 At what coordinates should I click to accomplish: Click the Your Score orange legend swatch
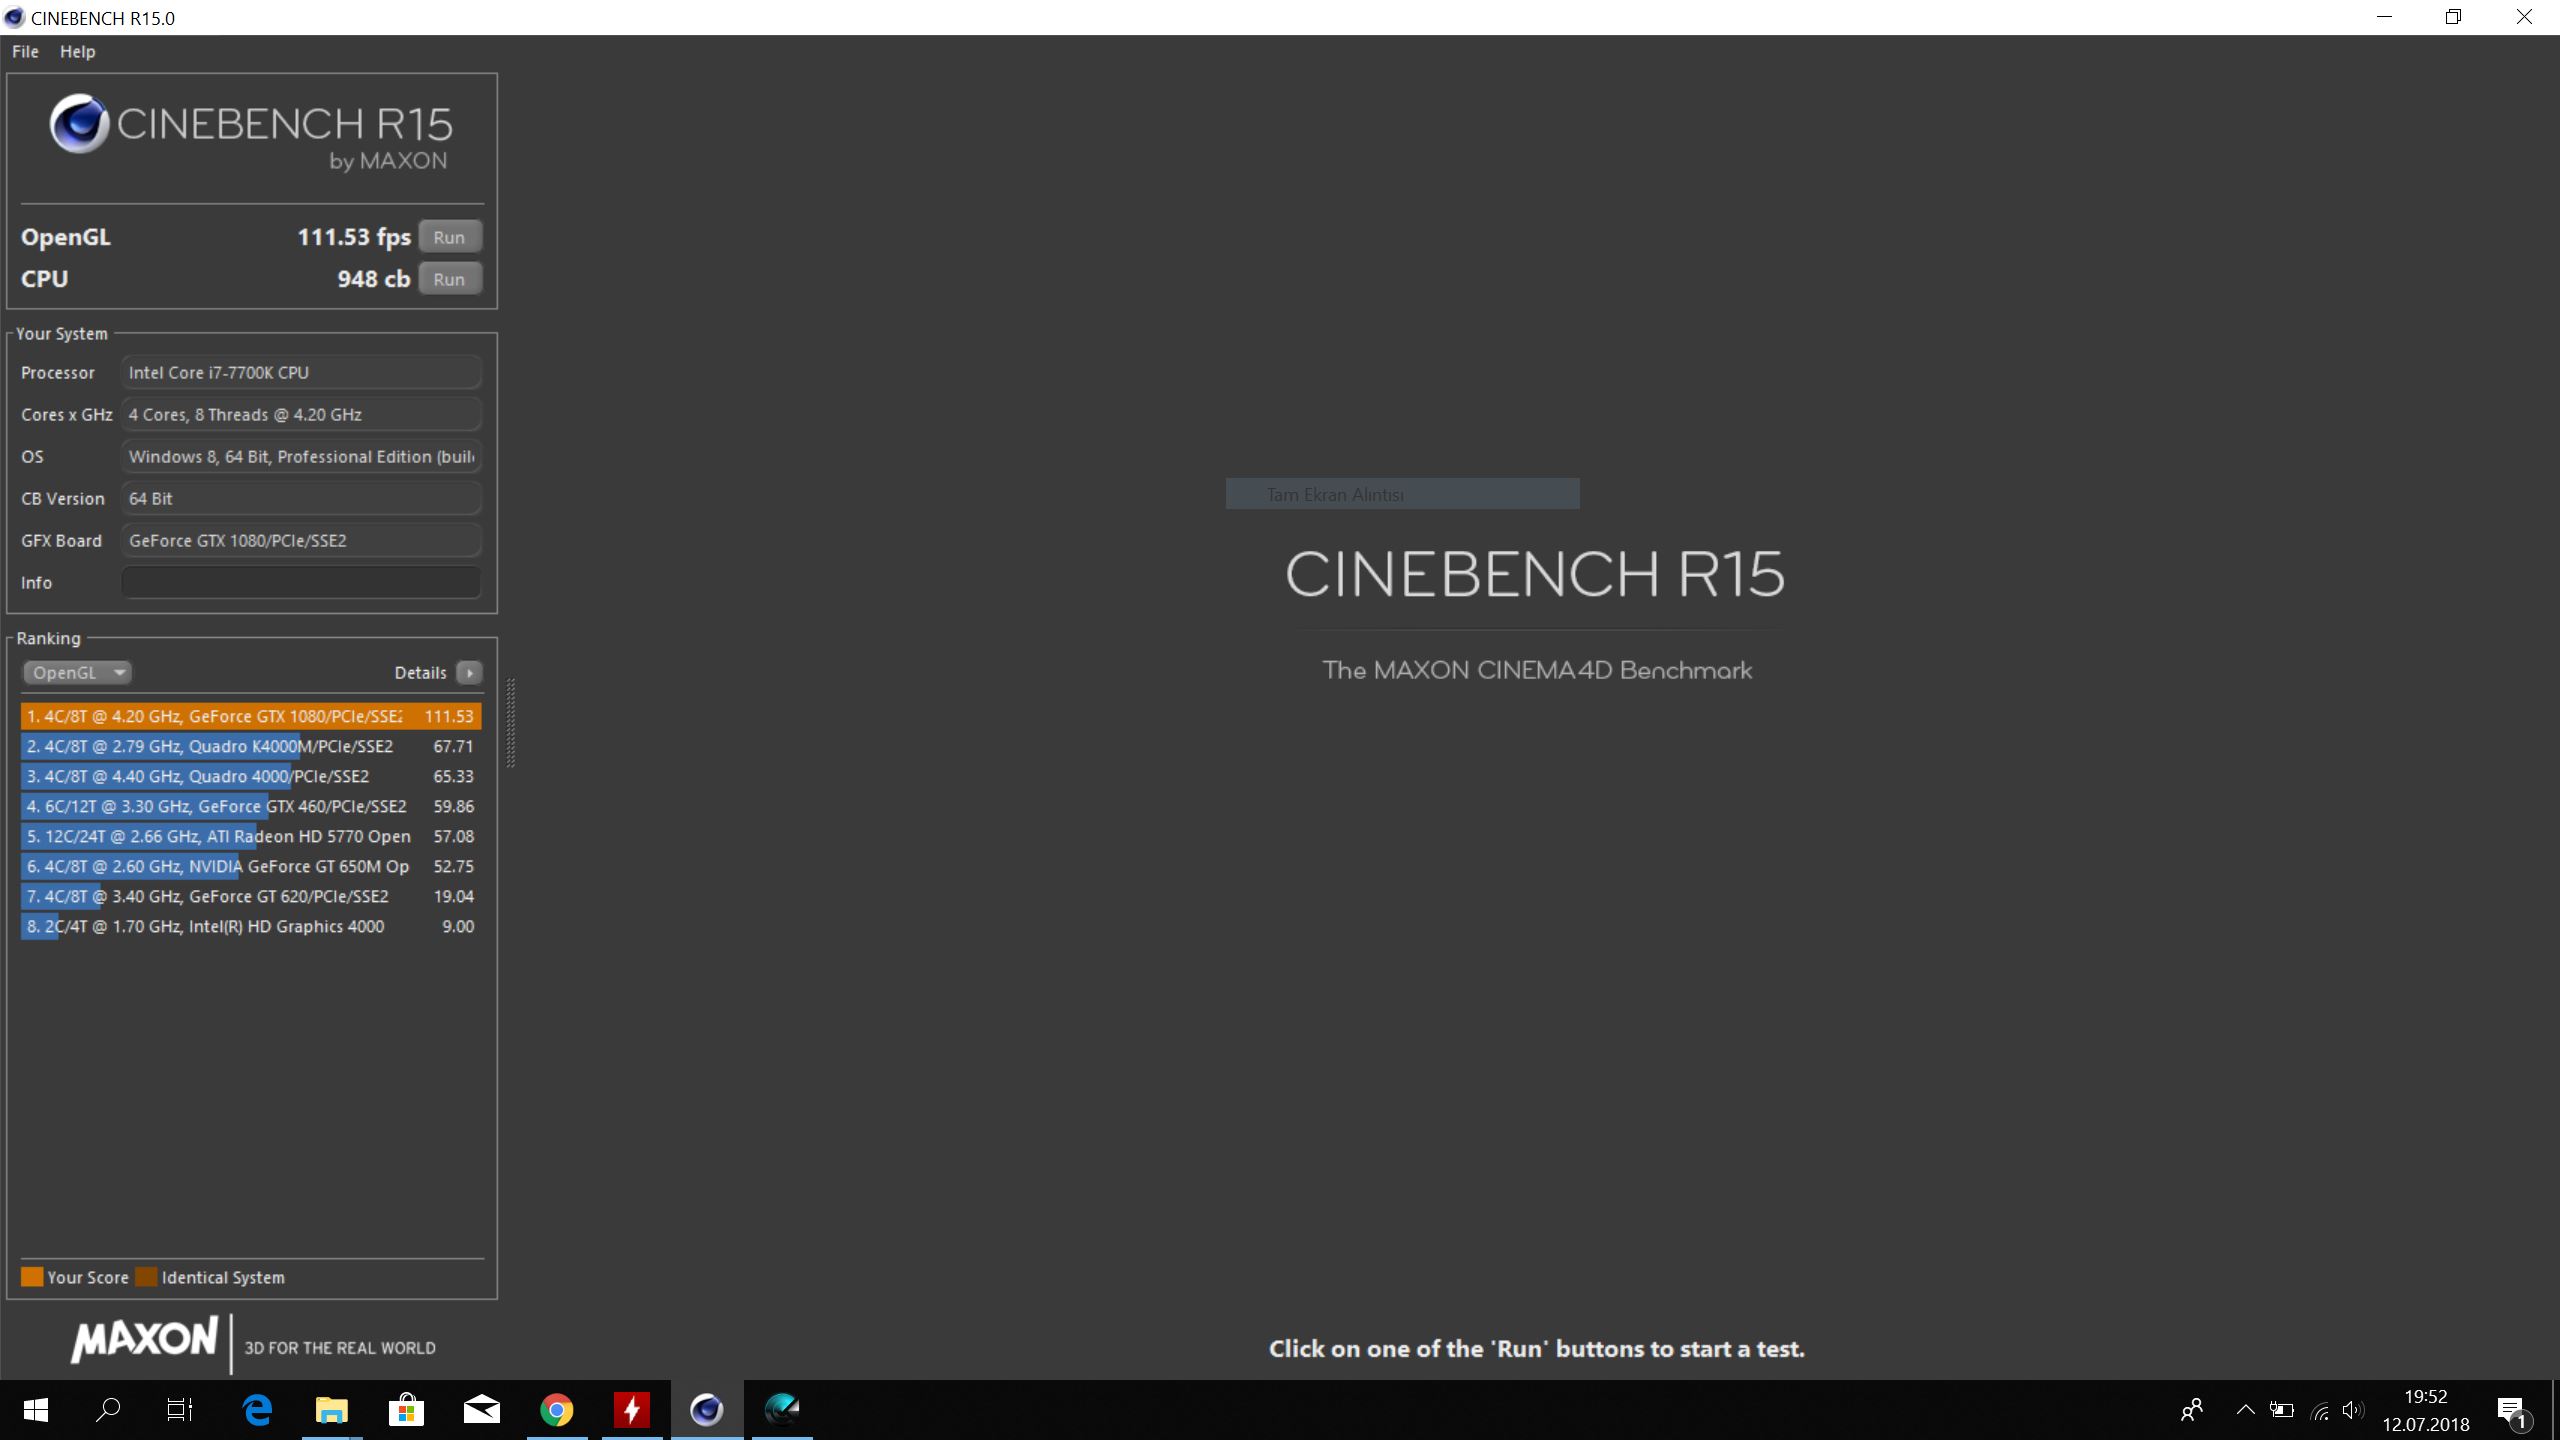(x=32, y=1277)
